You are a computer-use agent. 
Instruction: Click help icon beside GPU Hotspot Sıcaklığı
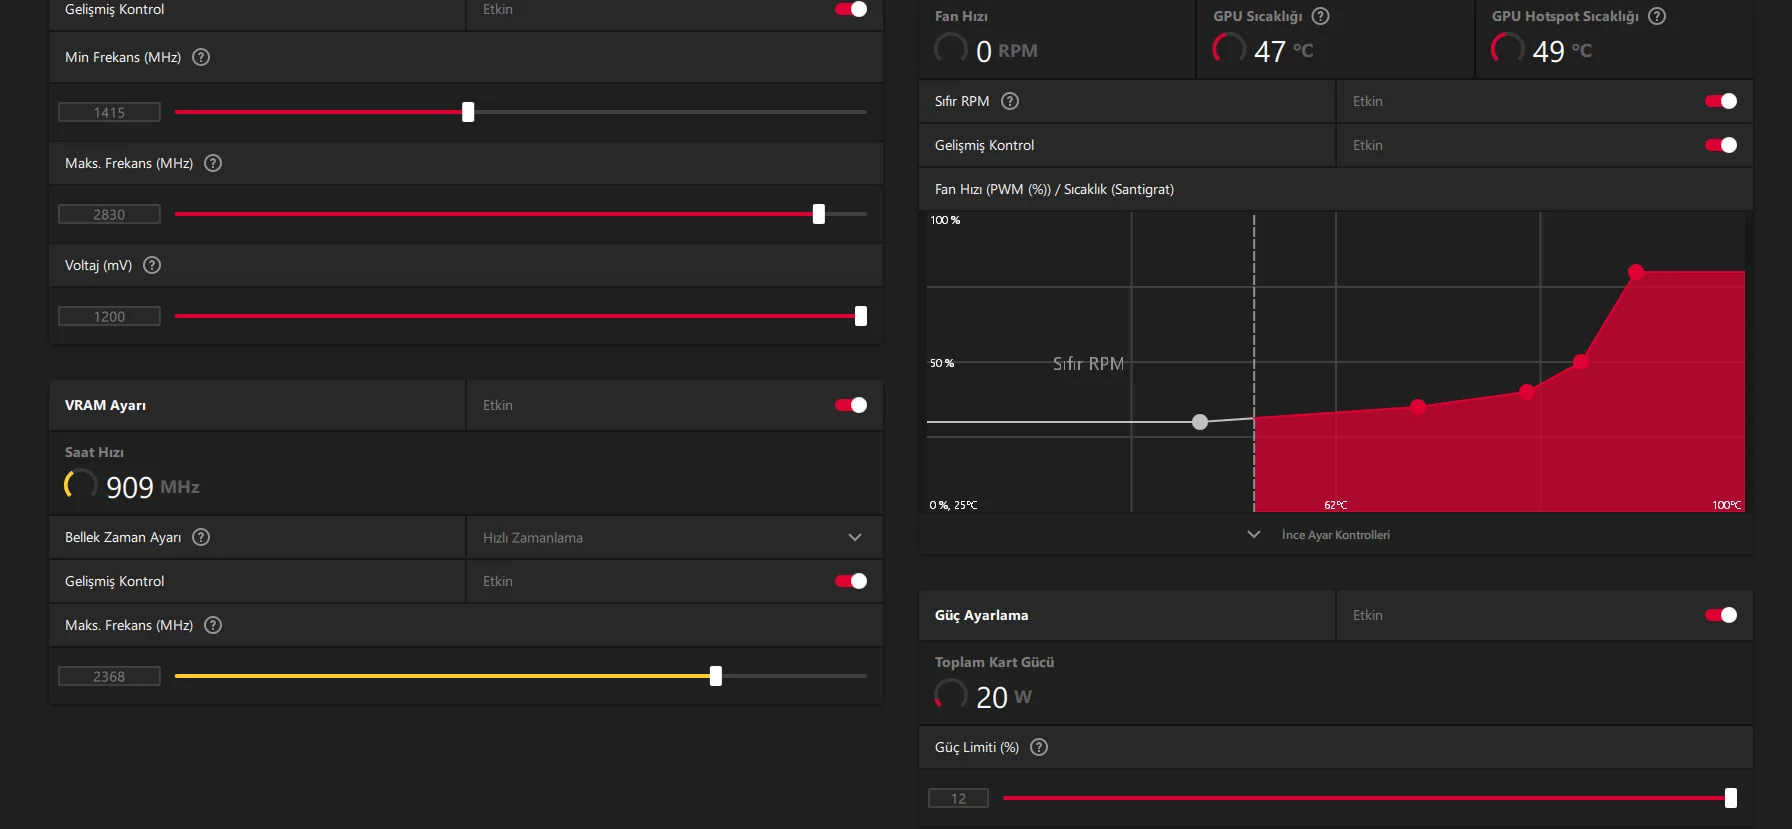tap(1657, 16)
